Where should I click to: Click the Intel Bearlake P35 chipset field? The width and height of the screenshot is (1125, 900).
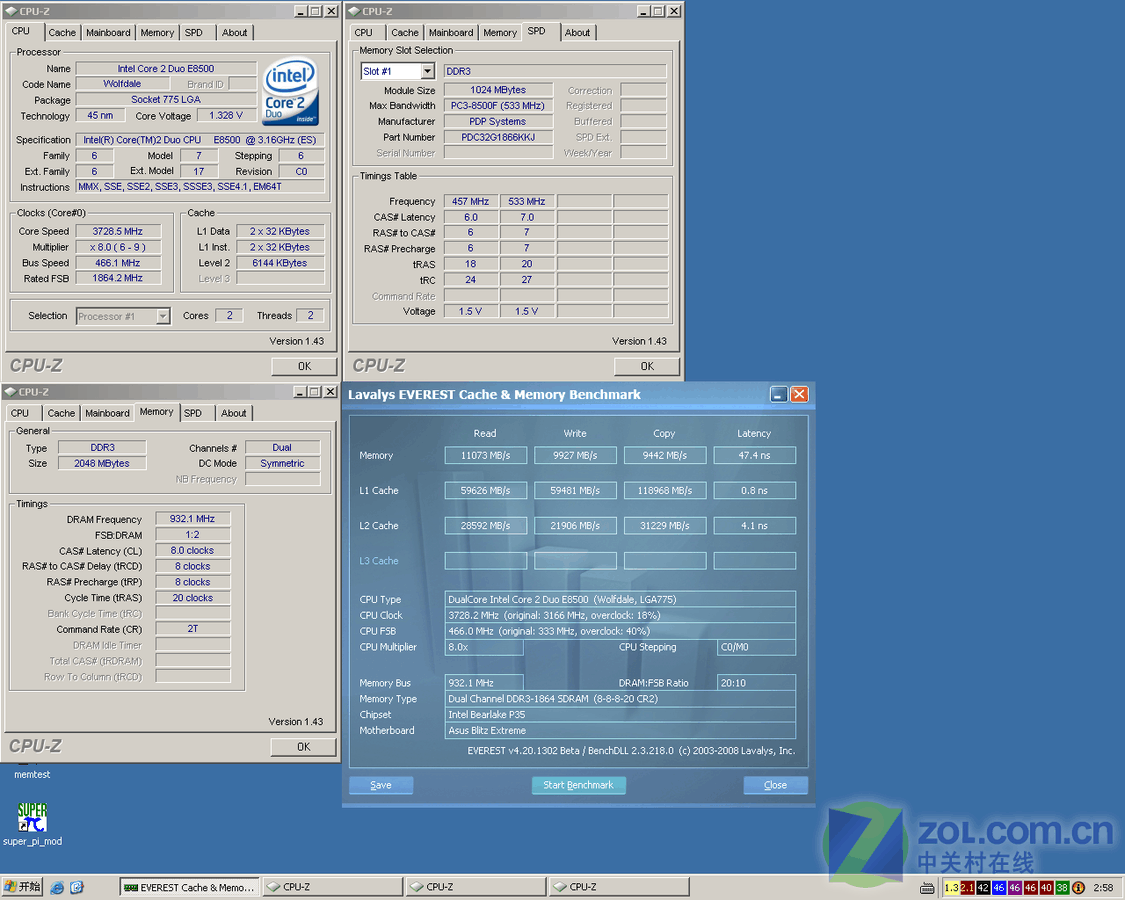tap(620, 715)
